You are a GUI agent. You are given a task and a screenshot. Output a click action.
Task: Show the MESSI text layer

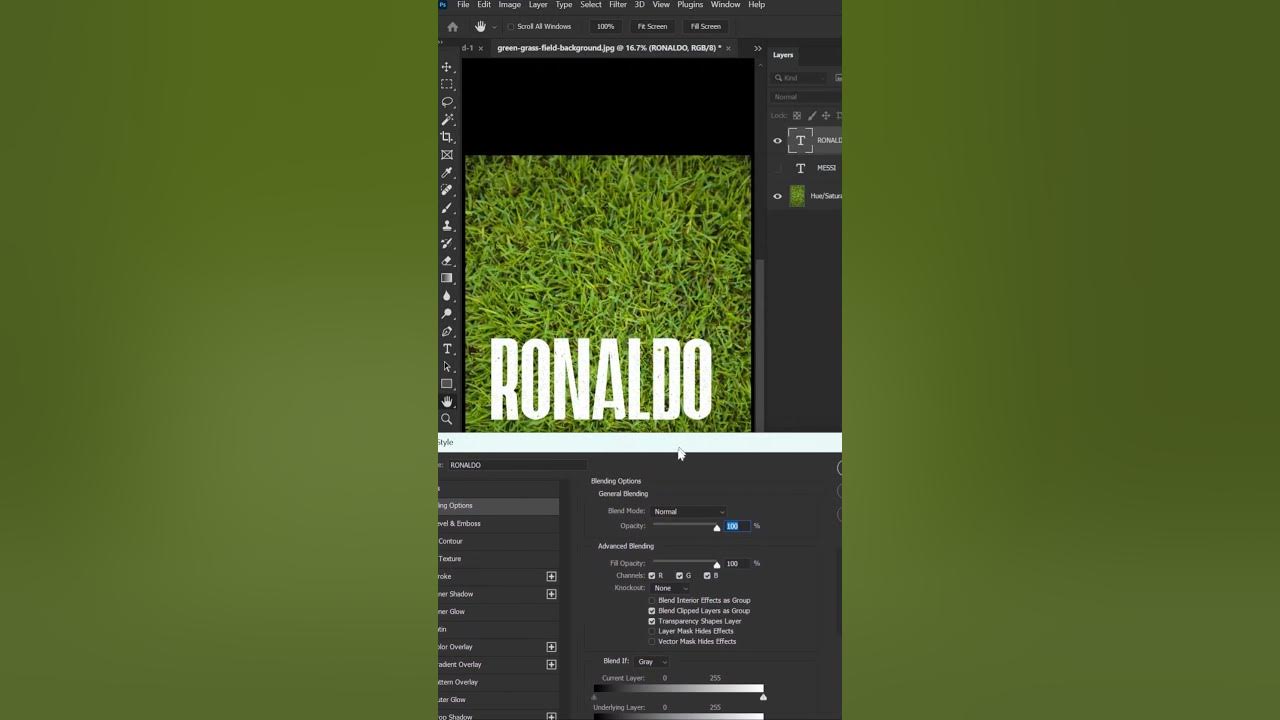[x=777, y=168]
